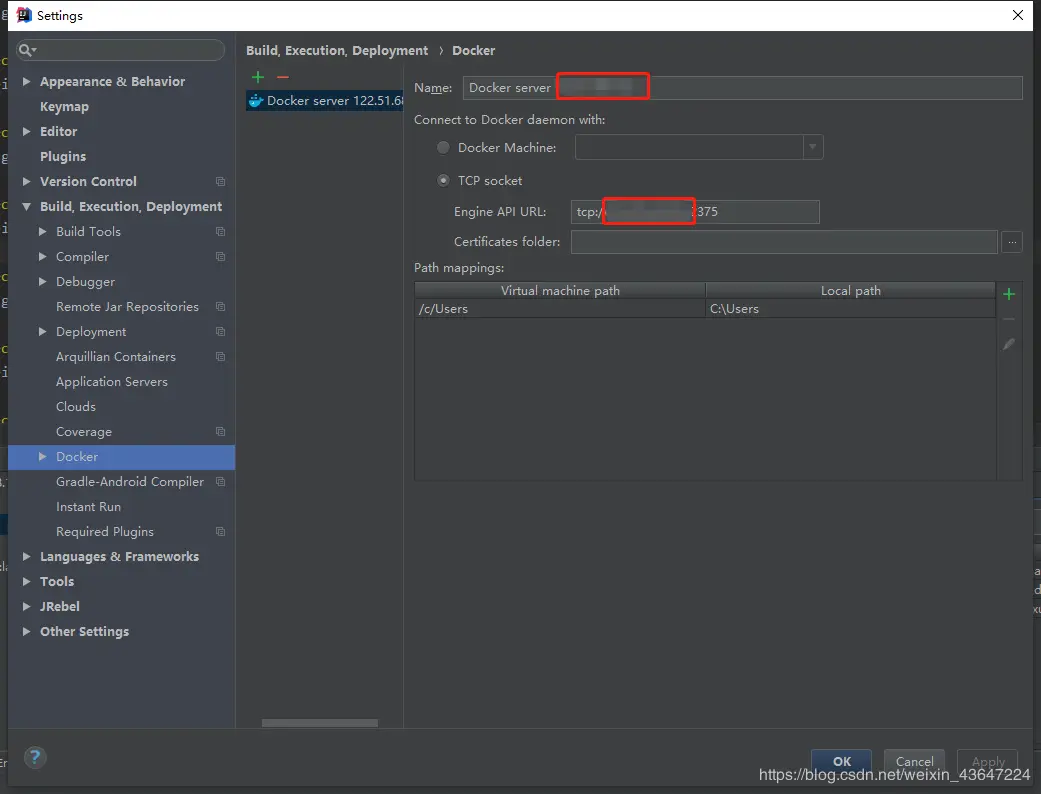This screenshot has width=1041, height=794.
Task: Click the help question mark icon
Action: pos(35,757)
